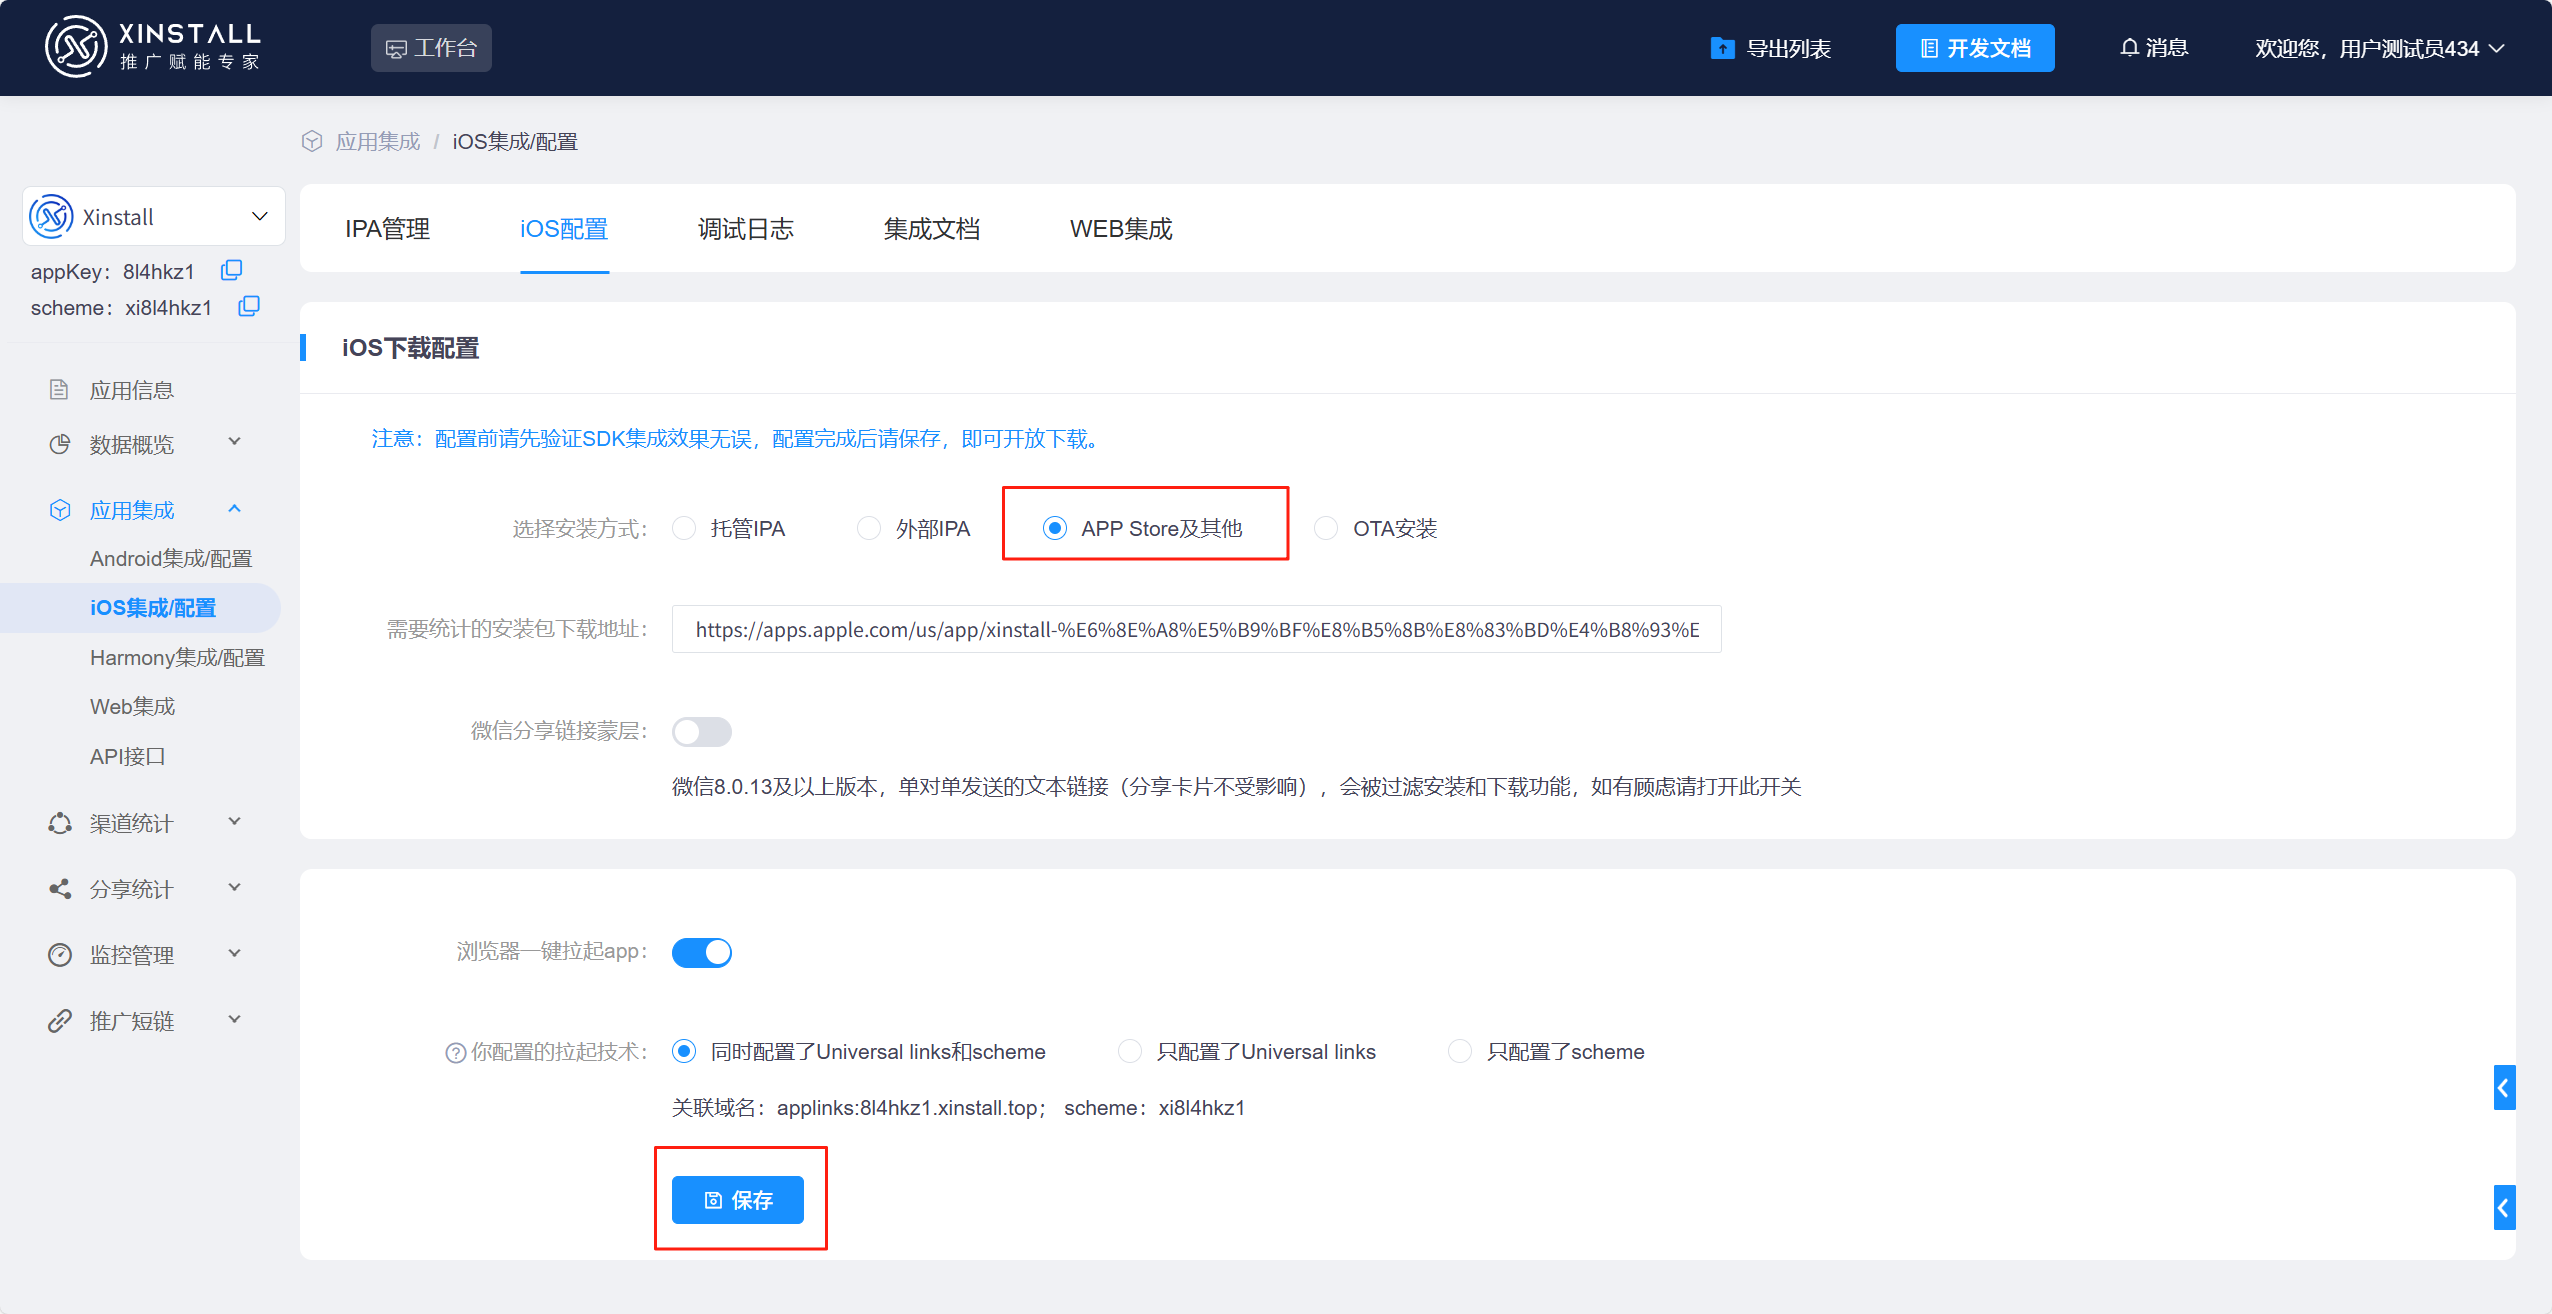Switch to the 调试日志 tab

745,229
